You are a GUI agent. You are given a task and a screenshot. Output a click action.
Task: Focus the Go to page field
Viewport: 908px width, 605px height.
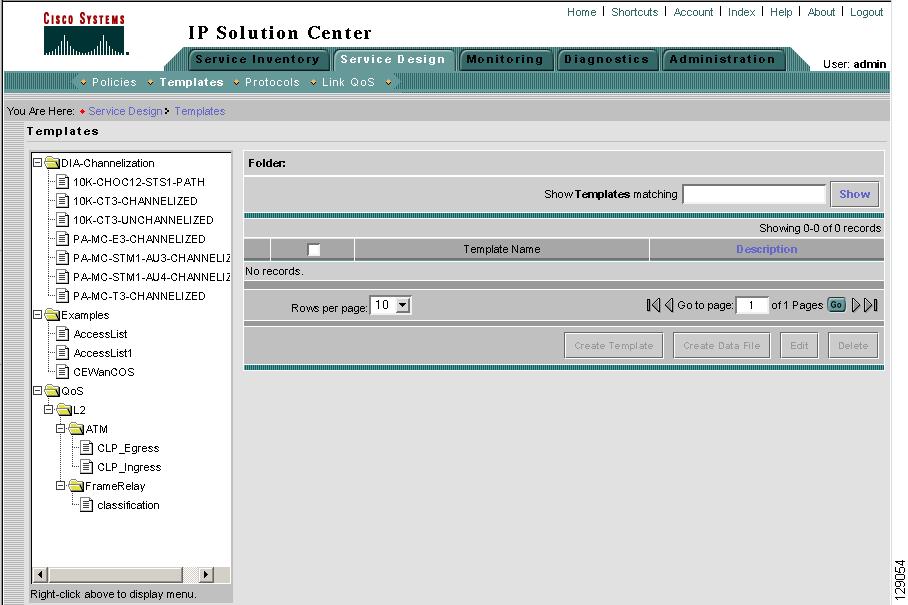[x=752, y=305]
